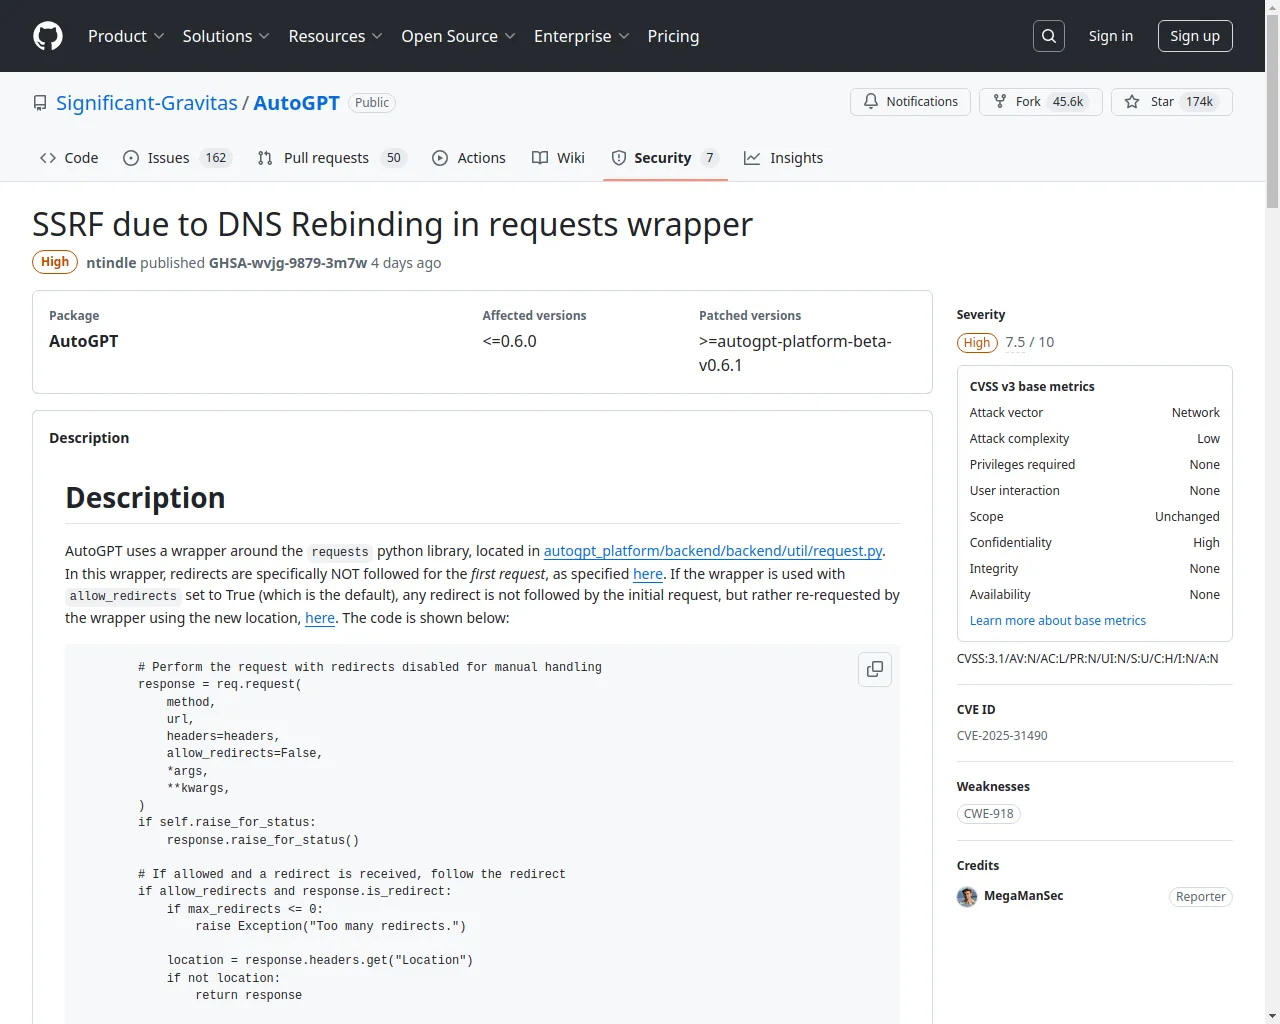Click 'here' link after 'new location'
Screen dimensions: 1280x1024
(320, 618)
